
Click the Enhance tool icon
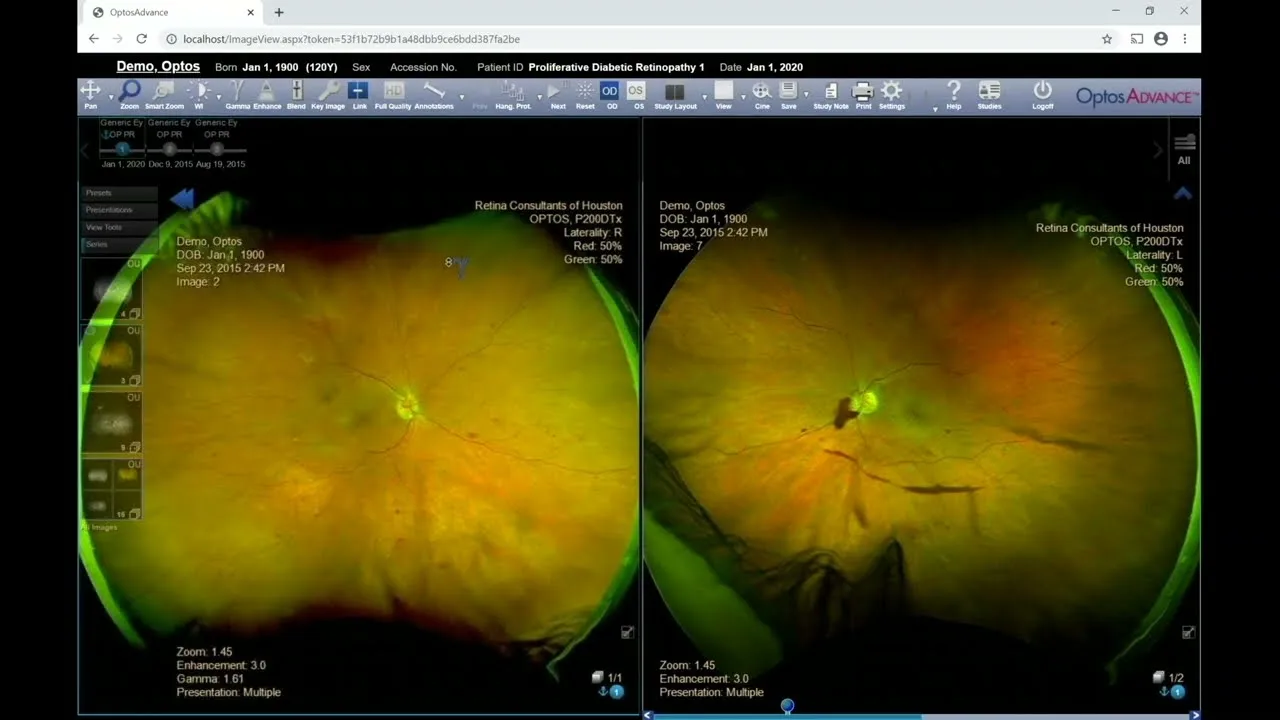[x=267, y=94]
